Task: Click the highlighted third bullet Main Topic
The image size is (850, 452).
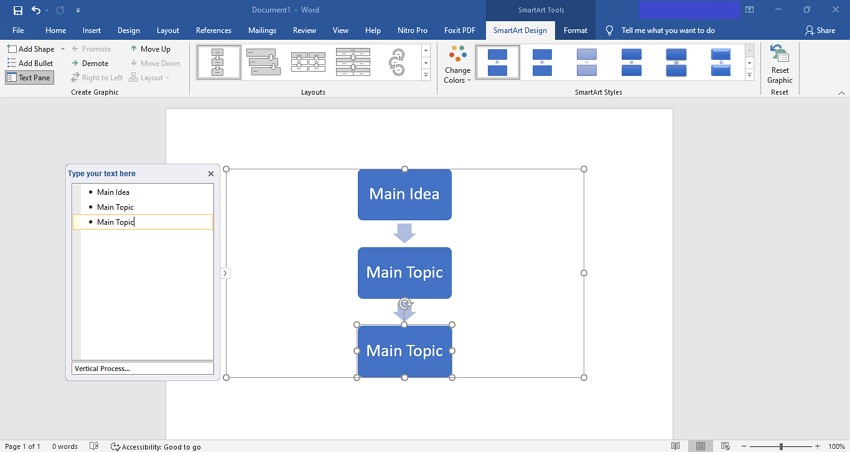Action: [143, 222]
